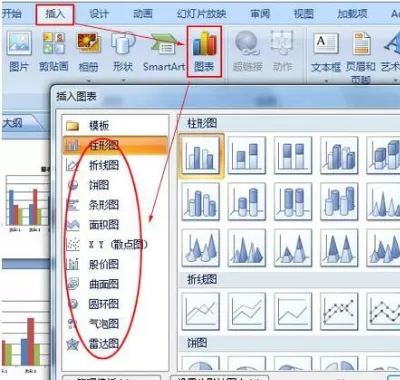Choose the 100% stacked cylinder thumbnail
The height and width of the screenshot is (380, 400).
pos(293,201)
